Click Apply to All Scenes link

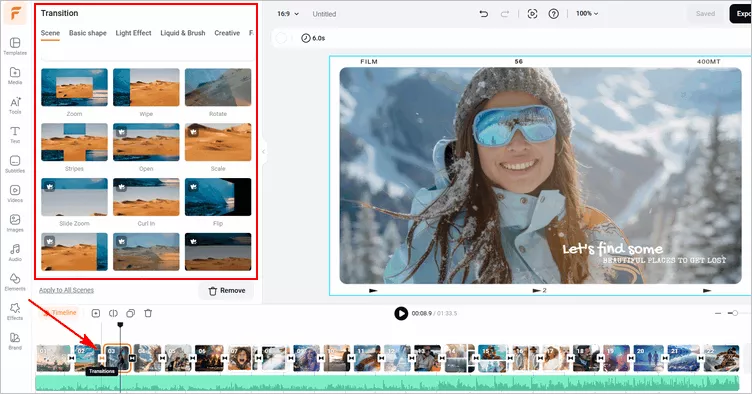click(x=66, y=290)
